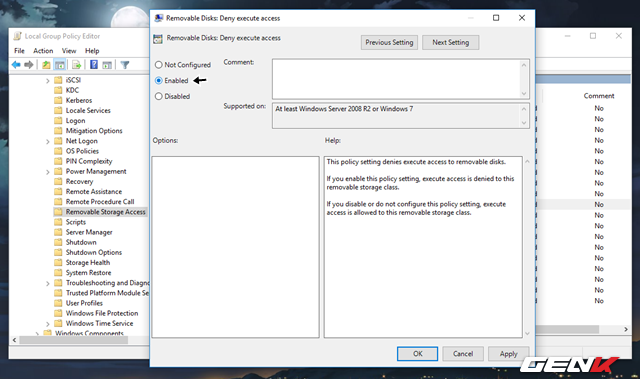Image resolution: width=640 pixels, height=379 pixels.
Task: Click the KDC folder icon
Action: click(x=58, y=90)
